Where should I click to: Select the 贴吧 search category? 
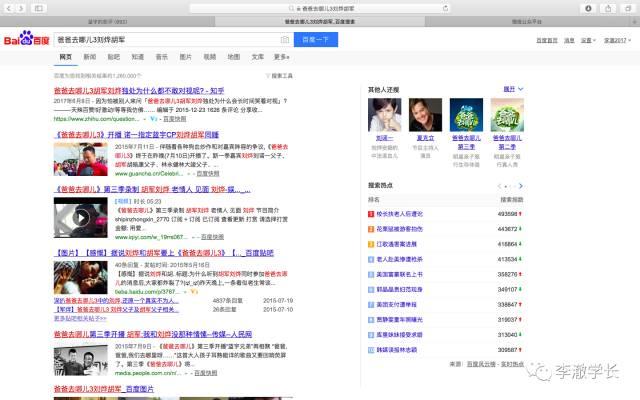113,57
